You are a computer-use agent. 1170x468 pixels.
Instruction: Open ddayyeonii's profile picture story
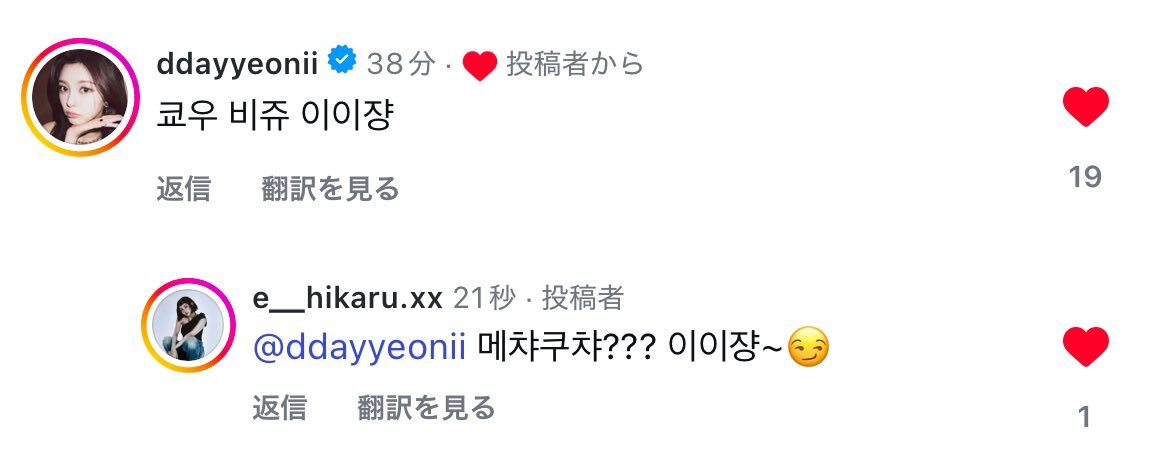81,98
